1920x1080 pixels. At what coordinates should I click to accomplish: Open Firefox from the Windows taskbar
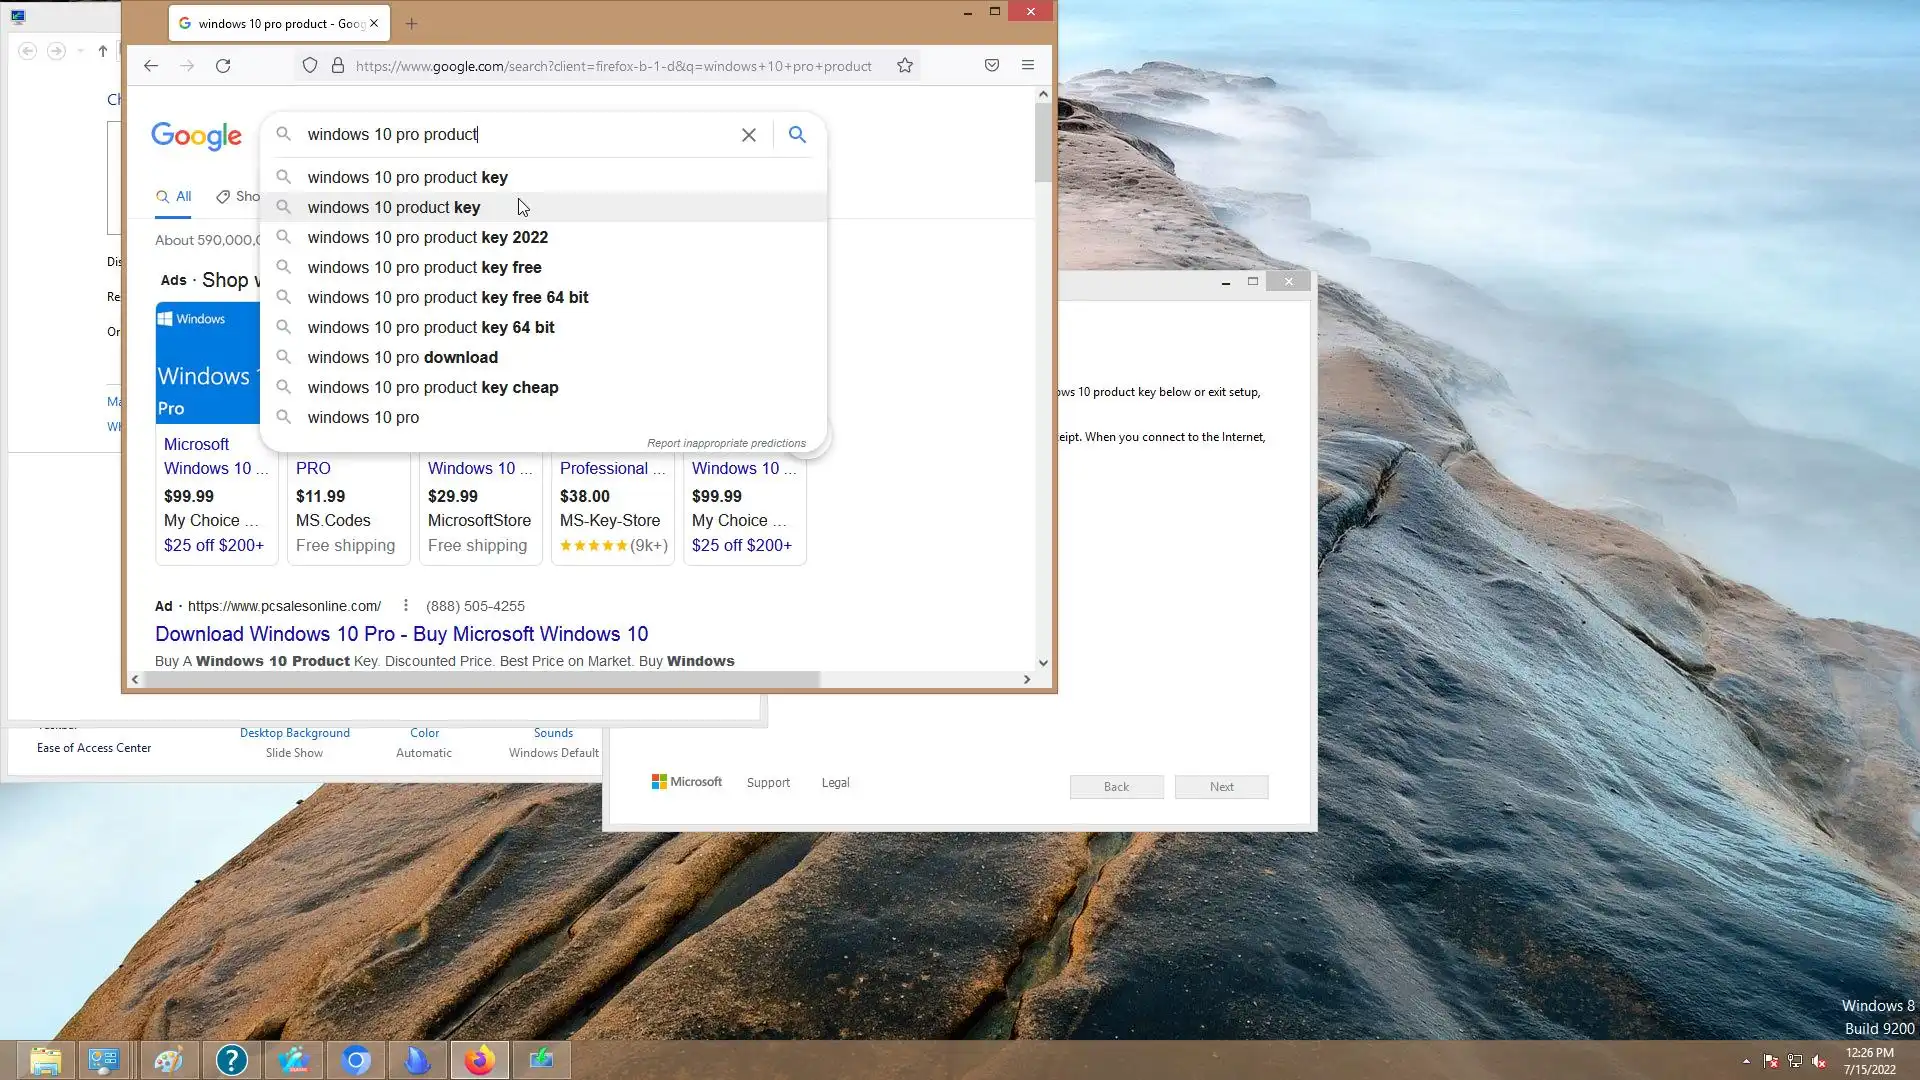pos(479,1060)
